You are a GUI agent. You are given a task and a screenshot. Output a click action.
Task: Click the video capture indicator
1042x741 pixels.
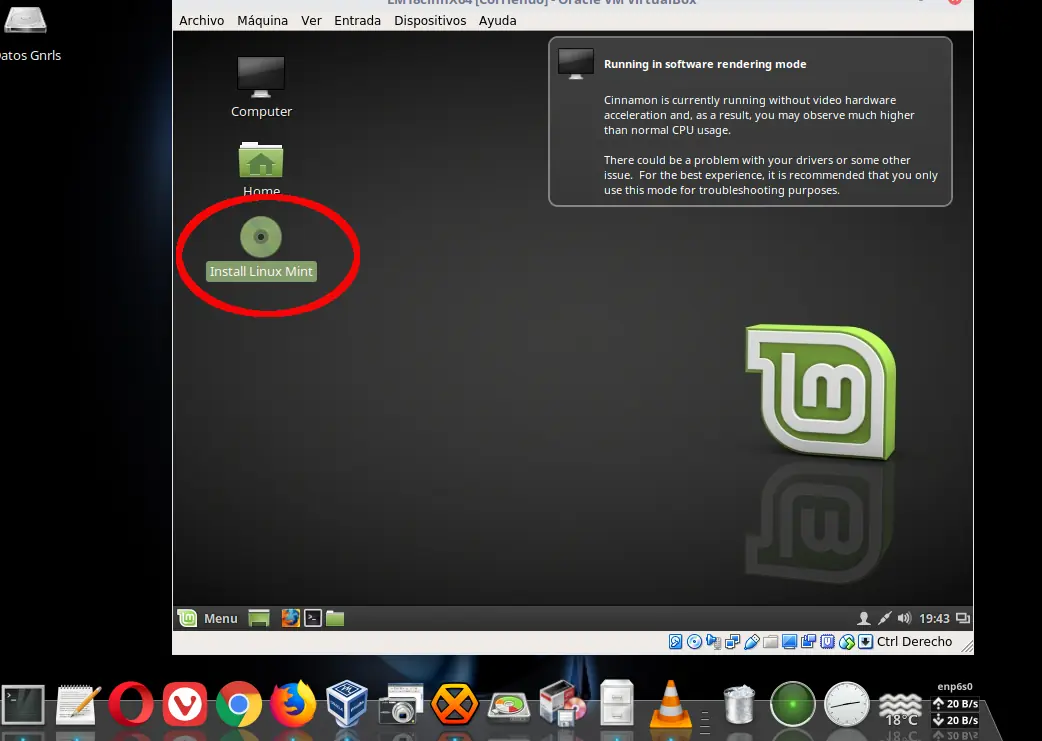(809, 642)
